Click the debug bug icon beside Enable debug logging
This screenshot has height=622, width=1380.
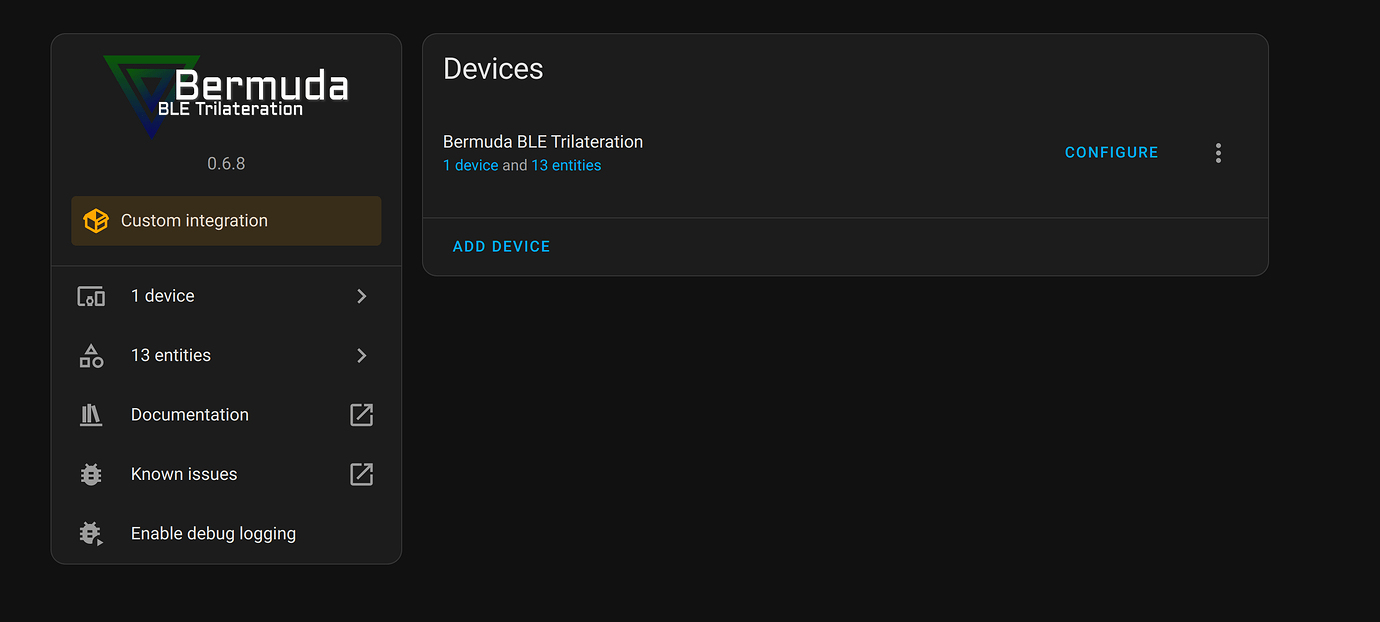[x=90, y=533]
